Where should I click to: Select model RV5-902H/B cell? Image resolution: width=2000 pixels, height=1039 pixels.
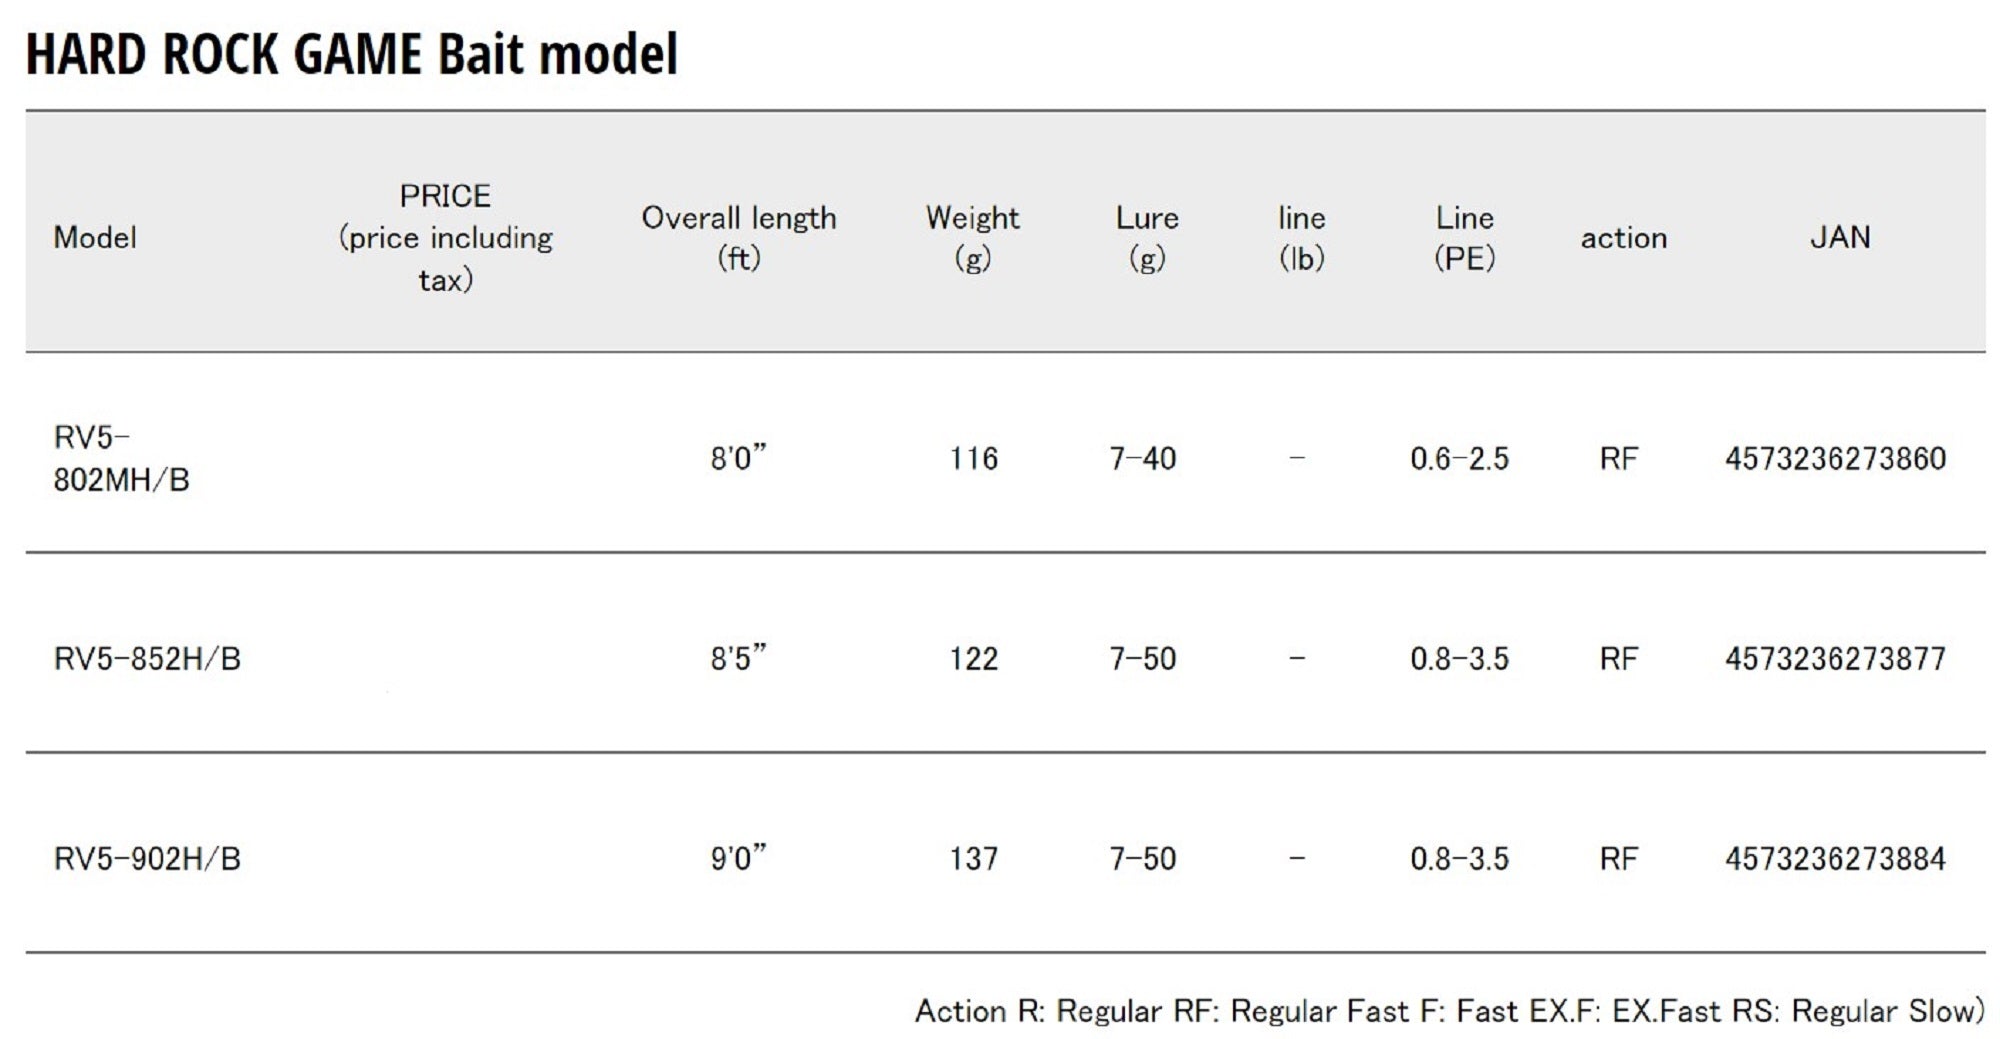[147, 859]
